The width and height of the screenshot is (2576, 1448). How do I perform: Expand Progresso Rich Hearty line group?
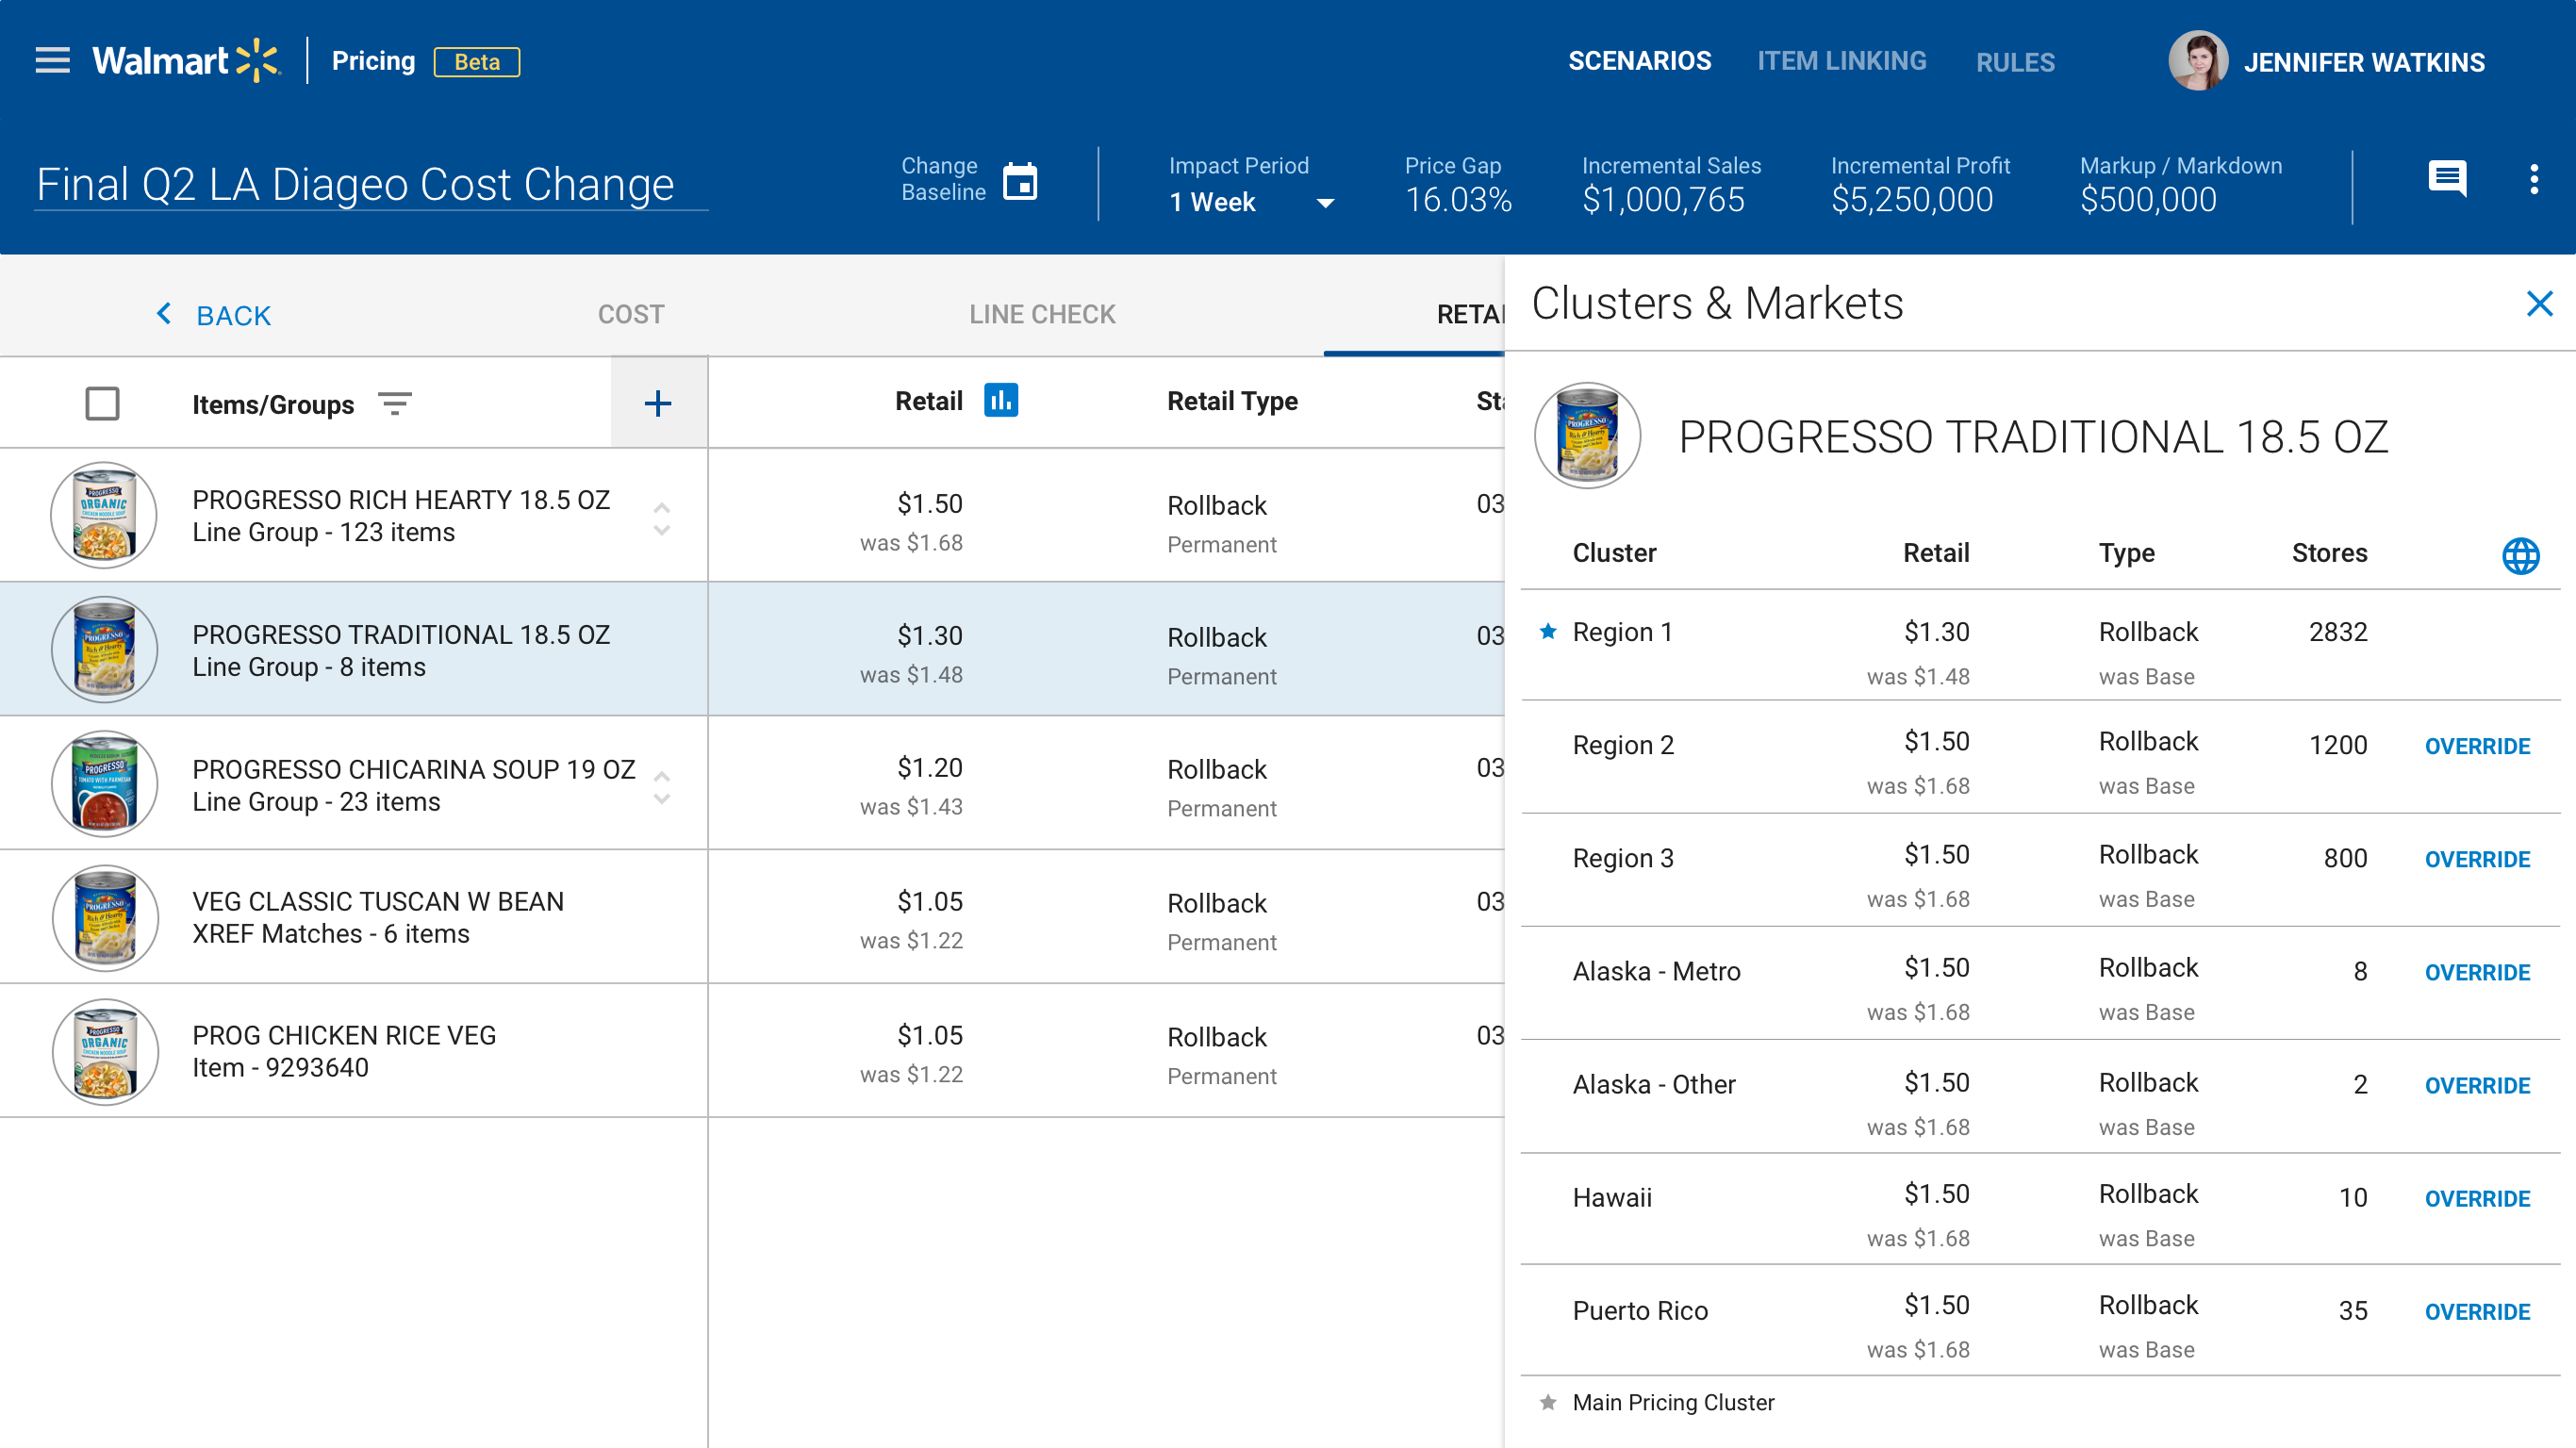[x=661, y=518]
